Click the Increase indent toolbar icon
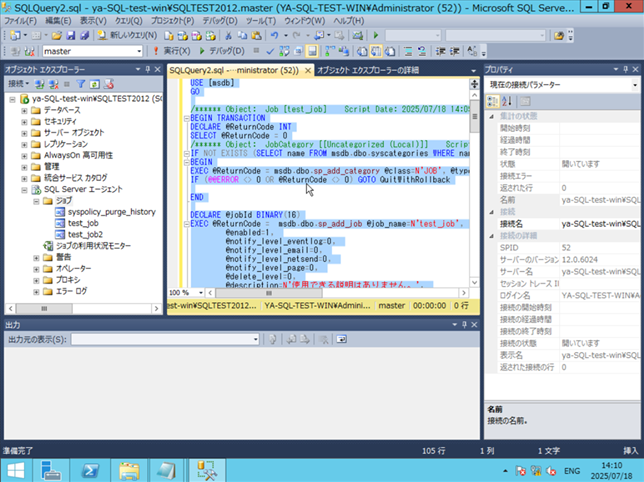644x482 pixels. click(x=454, y=51)
